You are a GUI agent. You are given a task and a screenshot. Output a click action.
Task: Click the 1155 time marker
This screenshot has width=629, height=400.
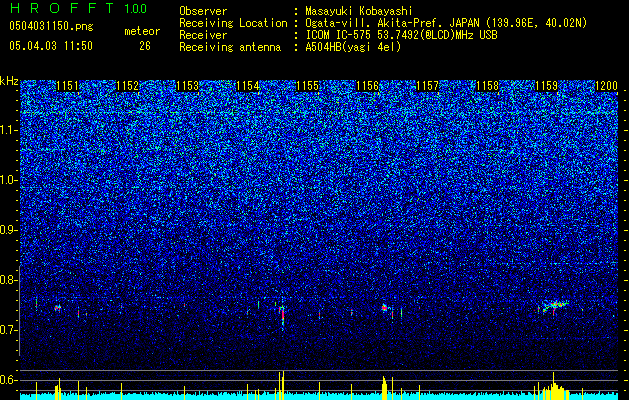[307, 86]
